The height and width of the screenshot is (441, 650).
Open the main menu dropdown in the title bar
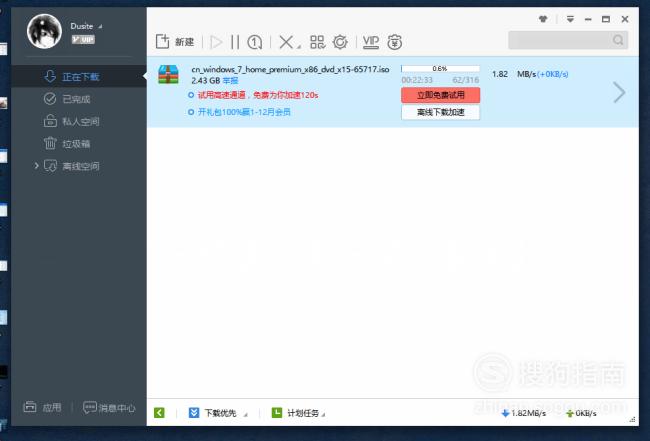(570, 19)
